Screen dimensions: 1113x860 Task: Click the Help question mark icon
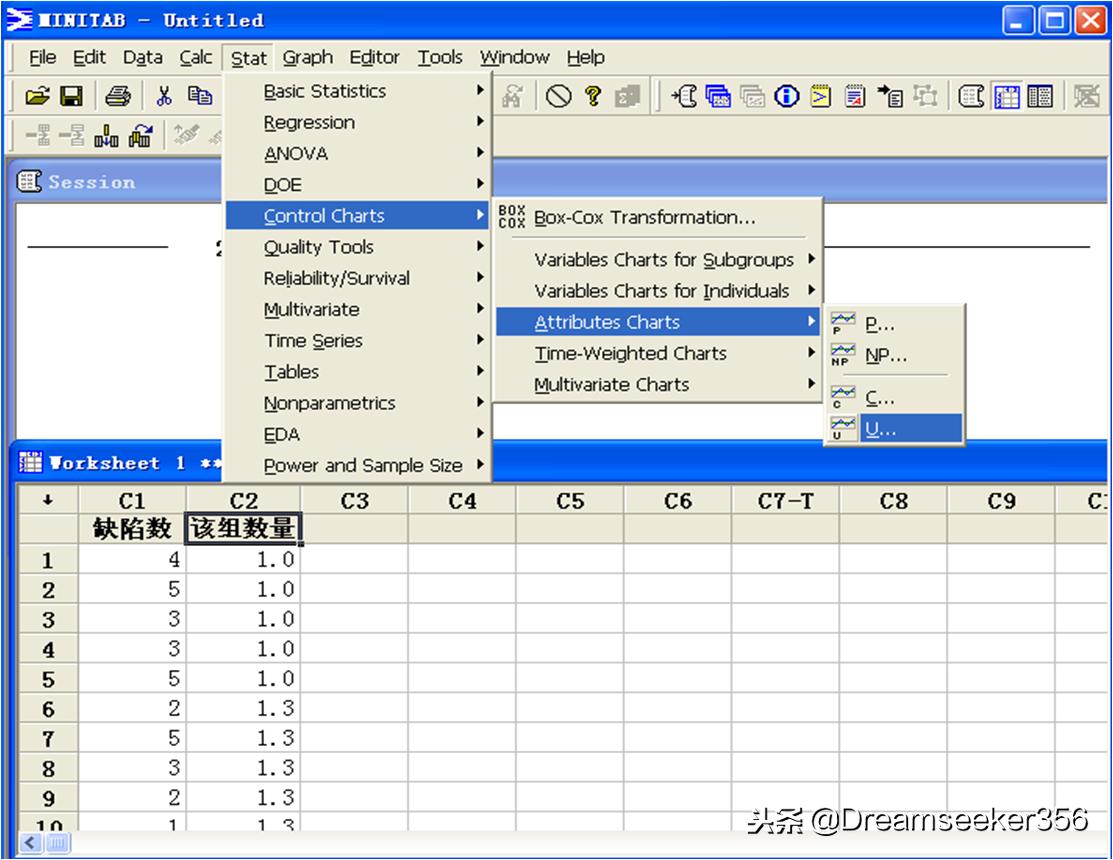pyautogui.click(x=593, y=96)
